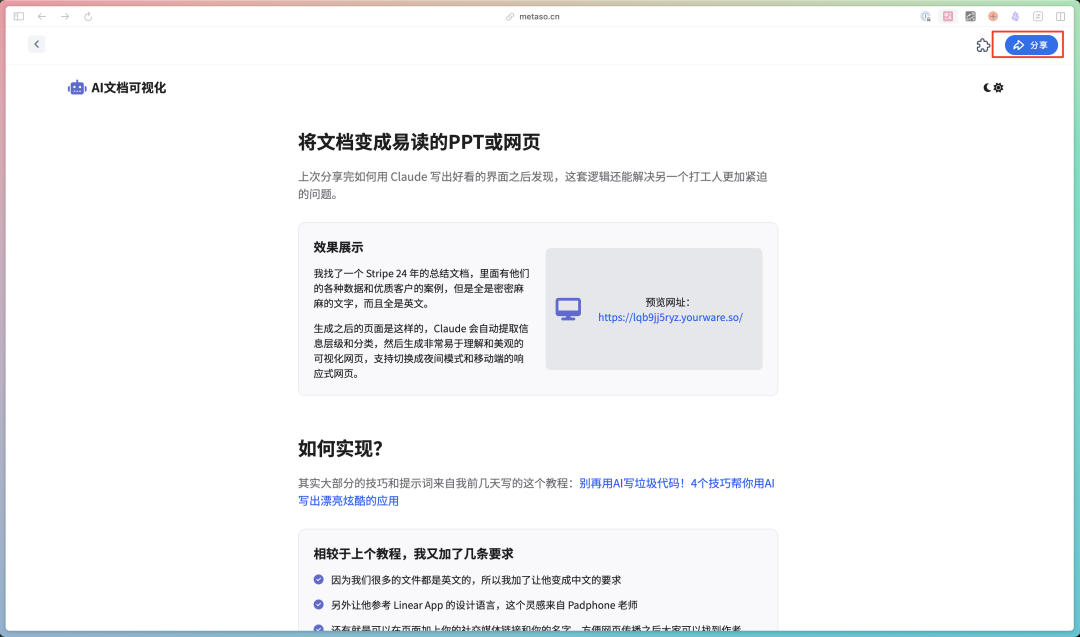Go back with the browser back arrow
The width and height of the screenshot is (1080, 637).
pos(42,17)
